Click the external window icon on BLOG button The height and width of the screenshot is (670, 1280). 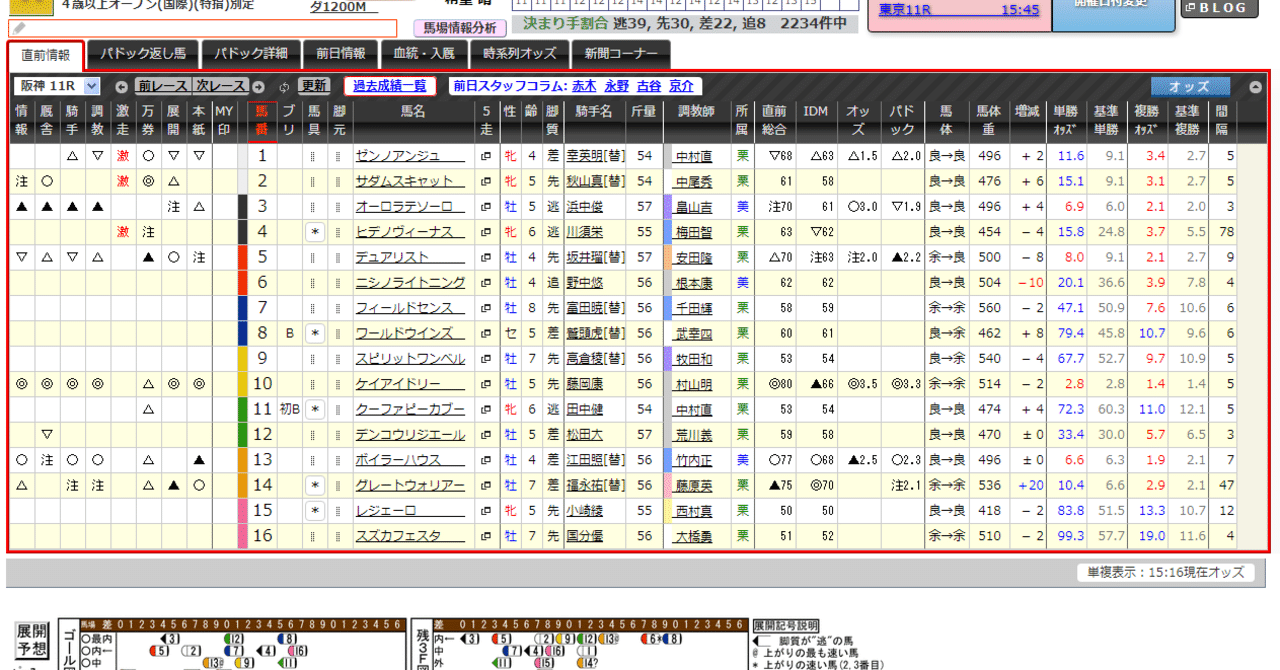tap(1190, 9)
